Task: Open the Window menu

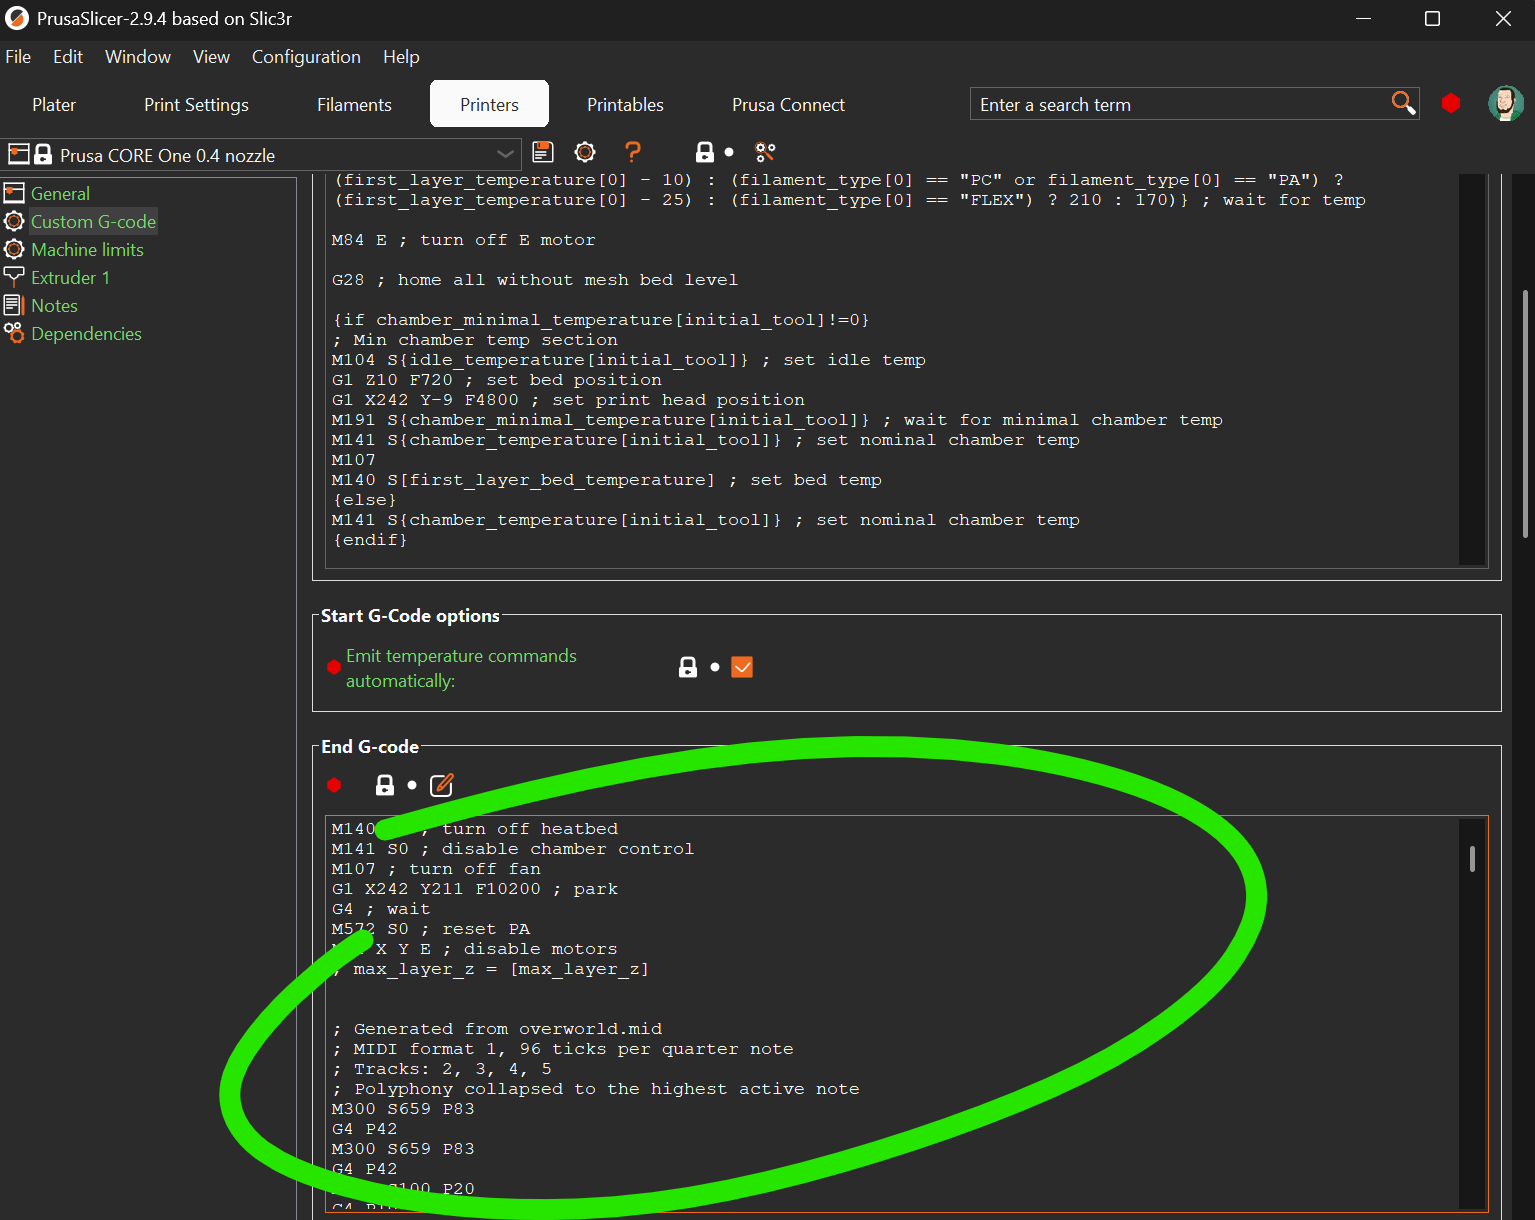Action: 138,57
